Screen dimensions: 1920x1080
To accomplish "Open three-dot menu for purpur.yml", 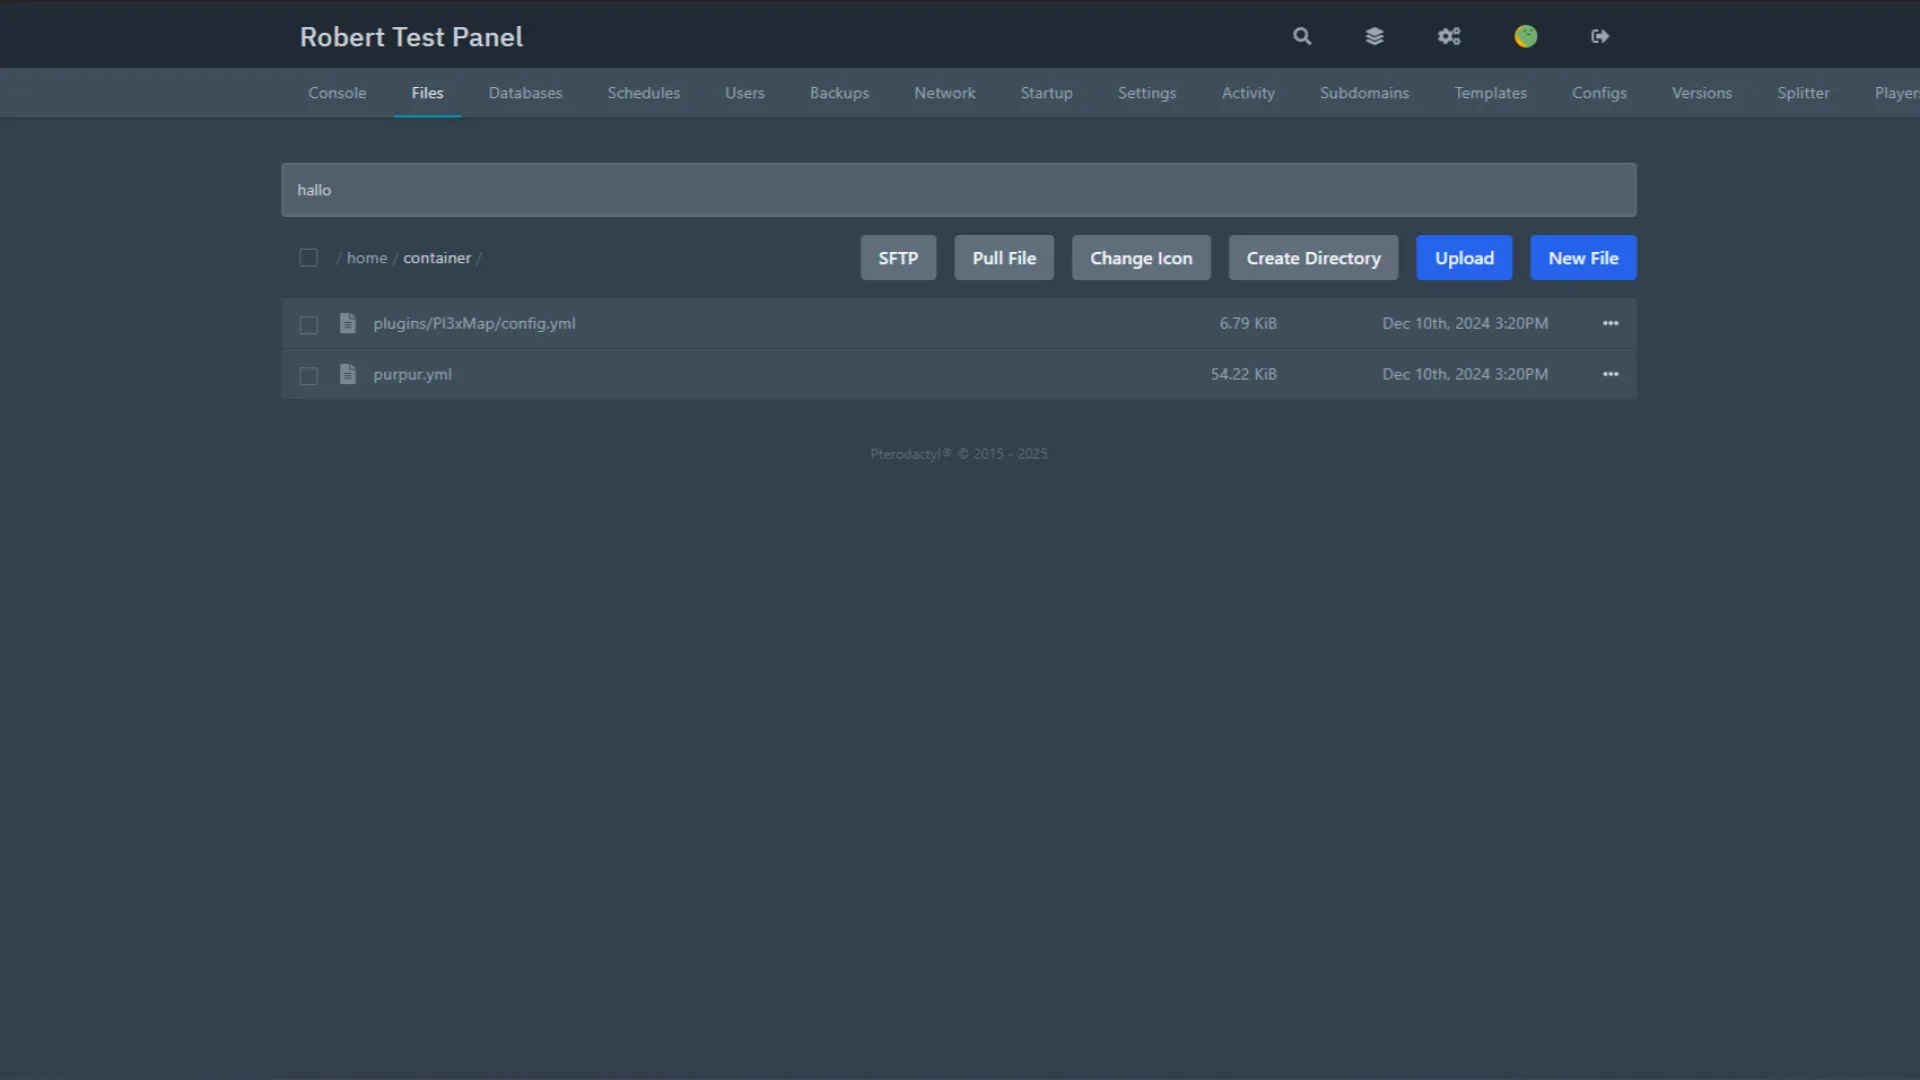I will [x=1610, y=374].
